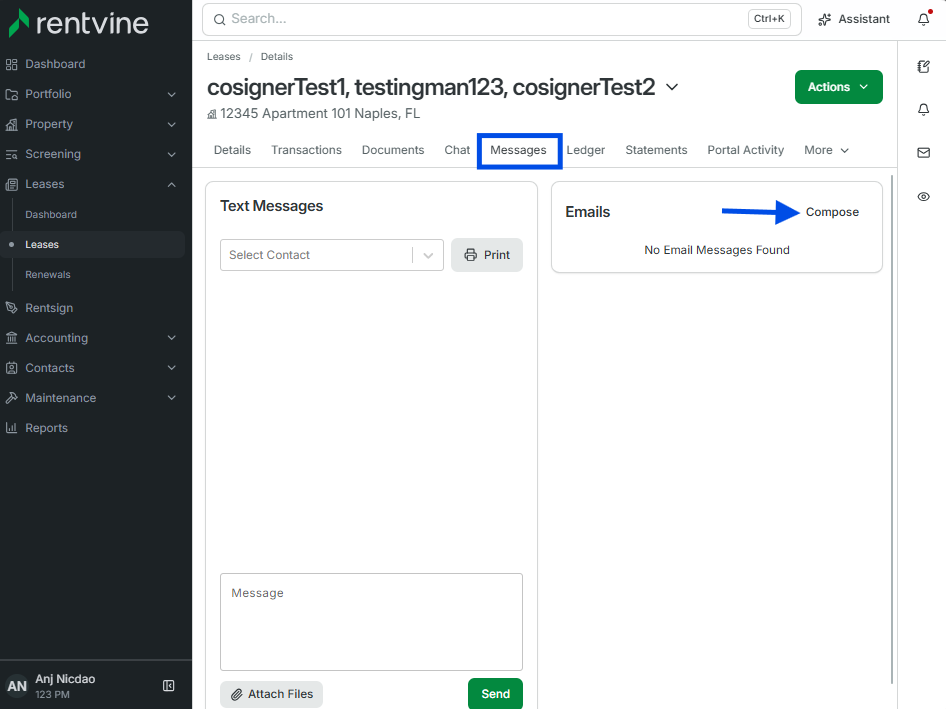Click the building icon beside the address
946x709 pixels.
212,114
